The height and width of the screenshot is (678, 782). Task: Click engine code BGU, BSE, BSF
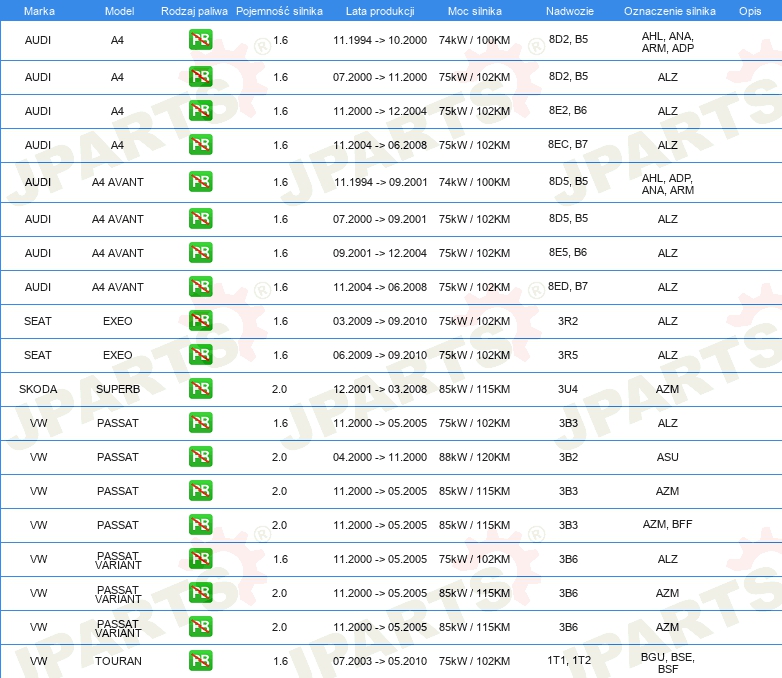668,663
